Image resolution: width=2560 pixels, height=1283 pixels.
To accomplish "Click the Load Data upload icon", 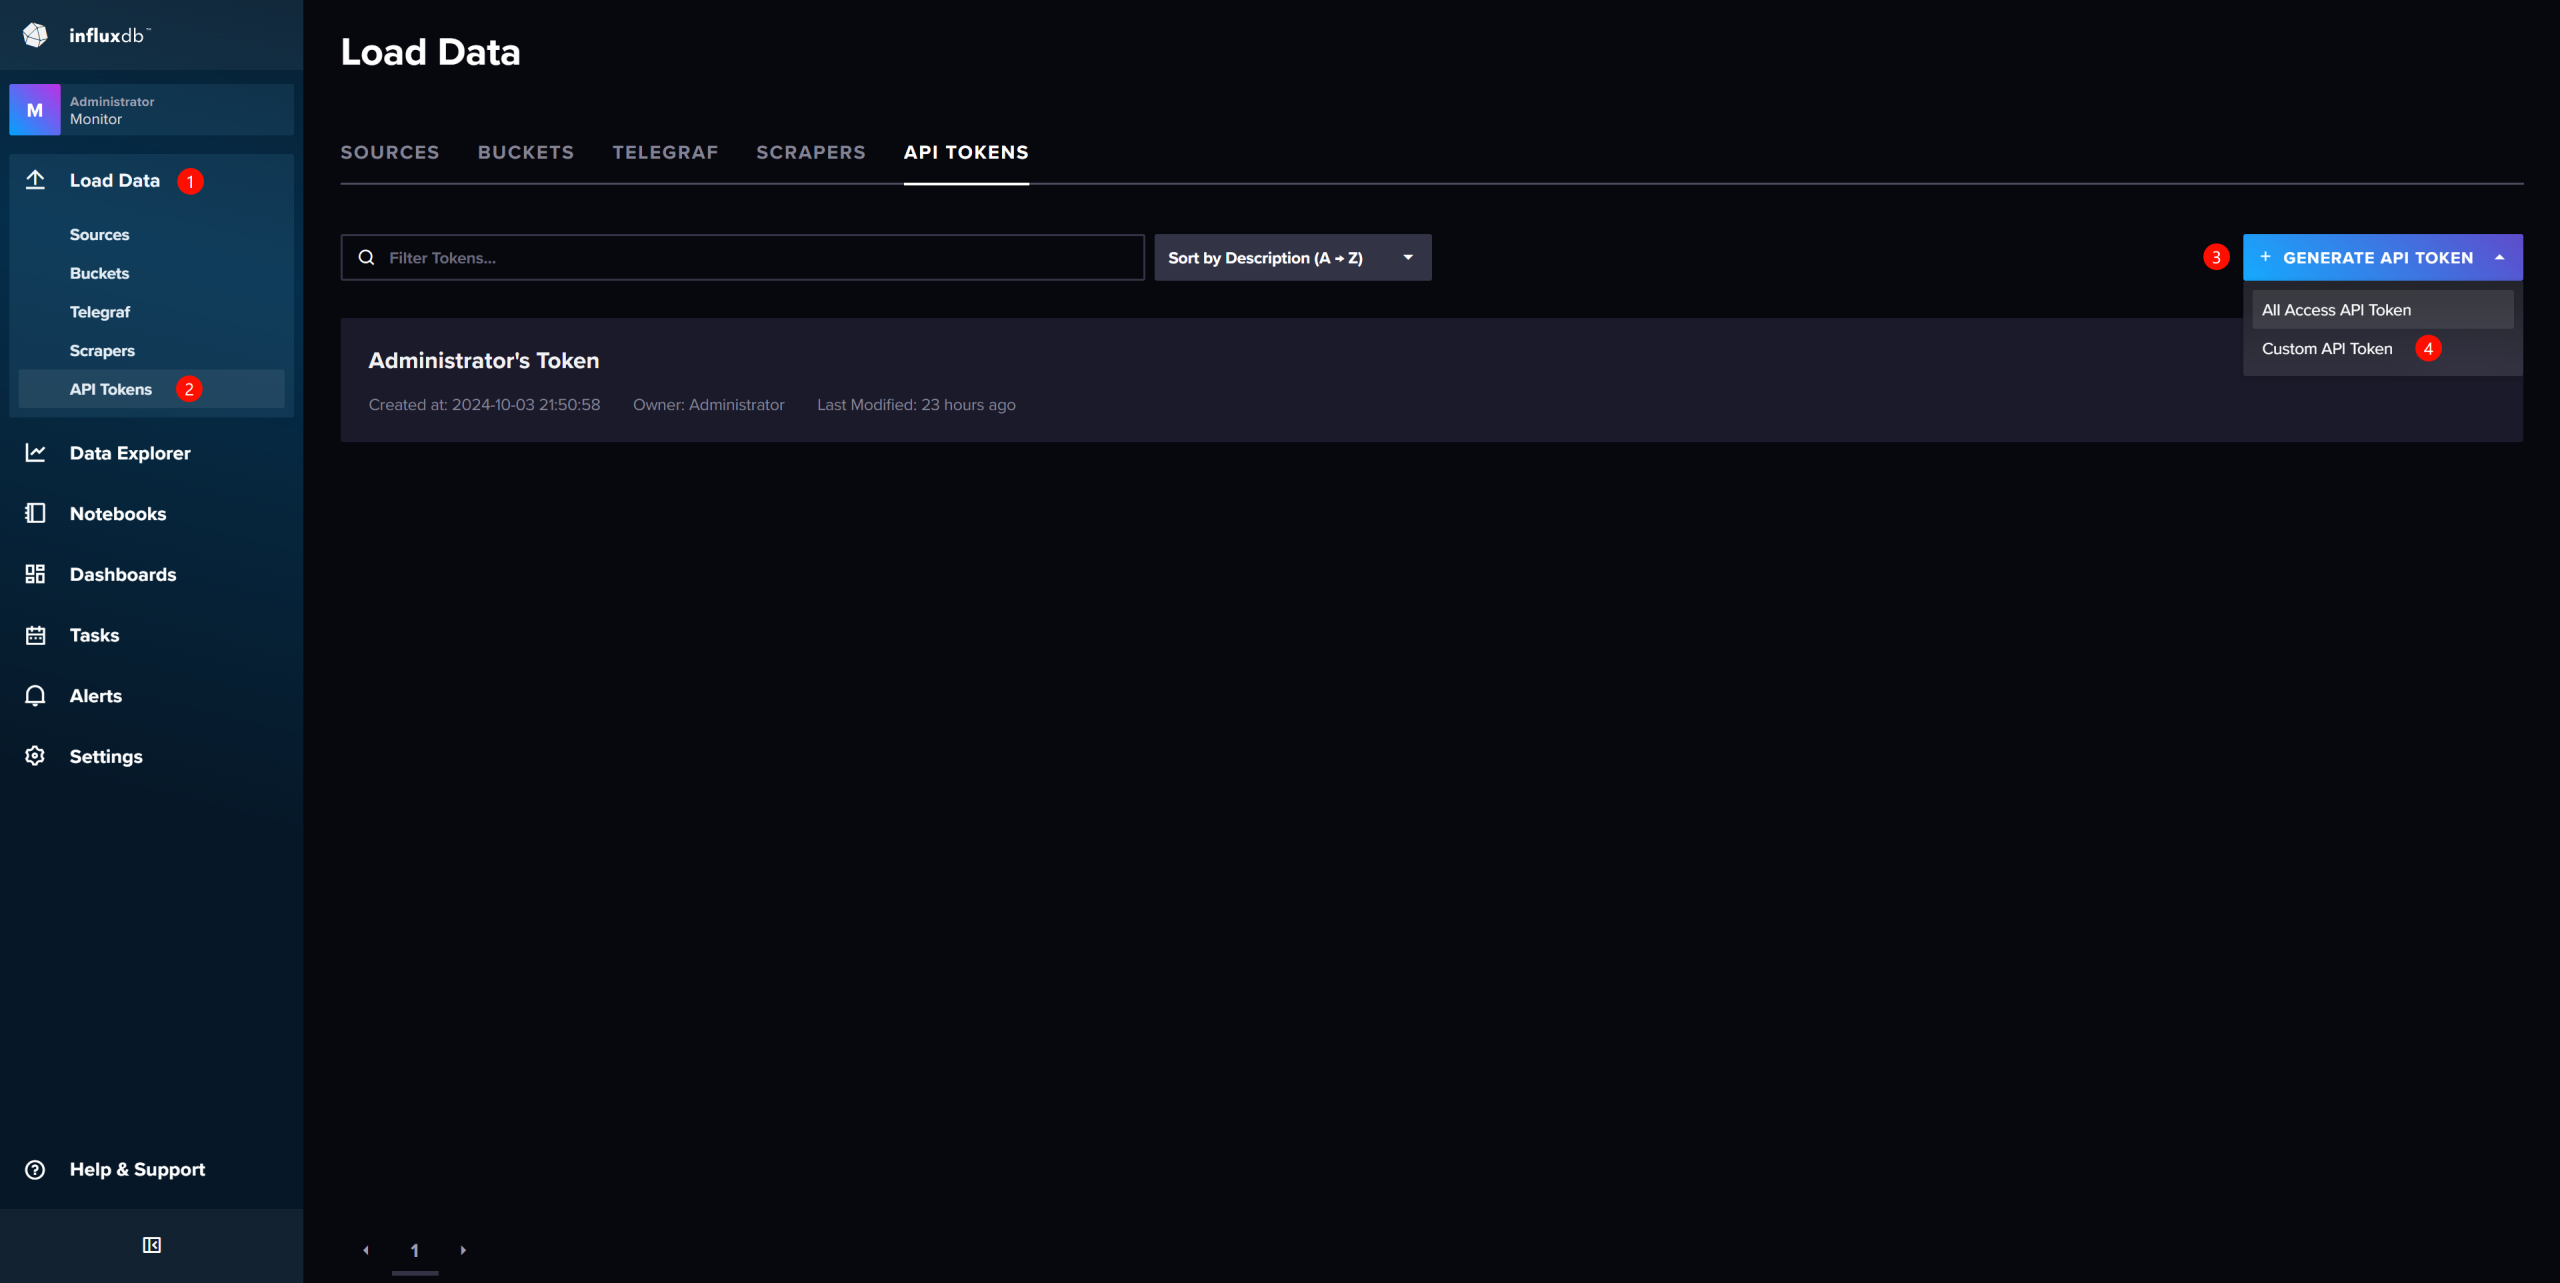I will (35, 180).
